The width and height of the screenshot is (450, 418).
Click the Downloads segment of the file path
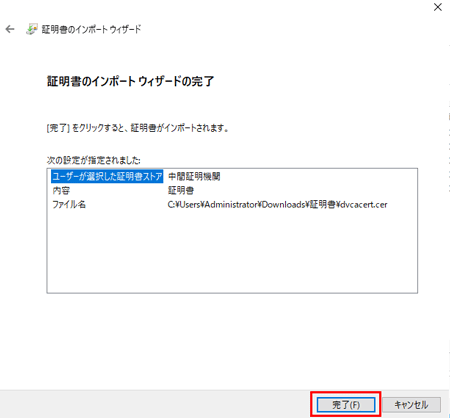click(x=284, y=204)
